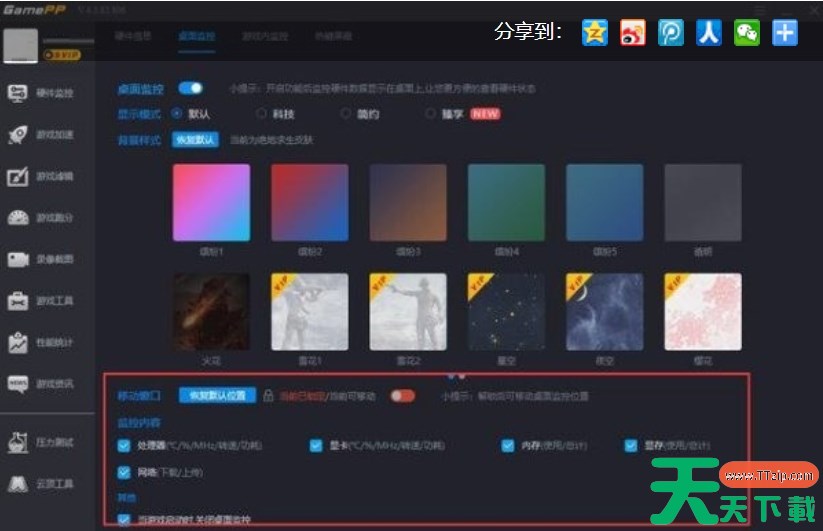Toggle the red move-window lock switch
823x531 pixels.
point(403,396)
